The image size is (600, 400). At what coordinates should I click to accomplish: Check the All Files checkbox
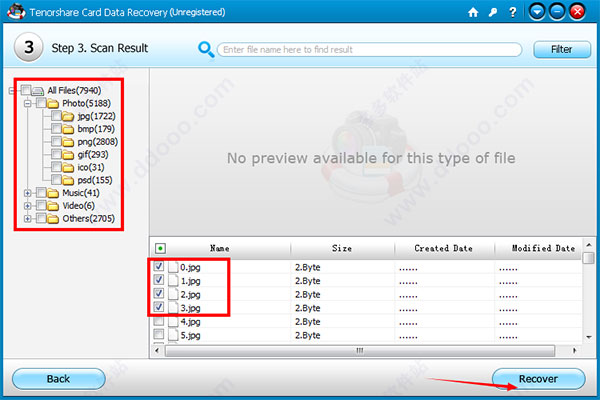26,90
